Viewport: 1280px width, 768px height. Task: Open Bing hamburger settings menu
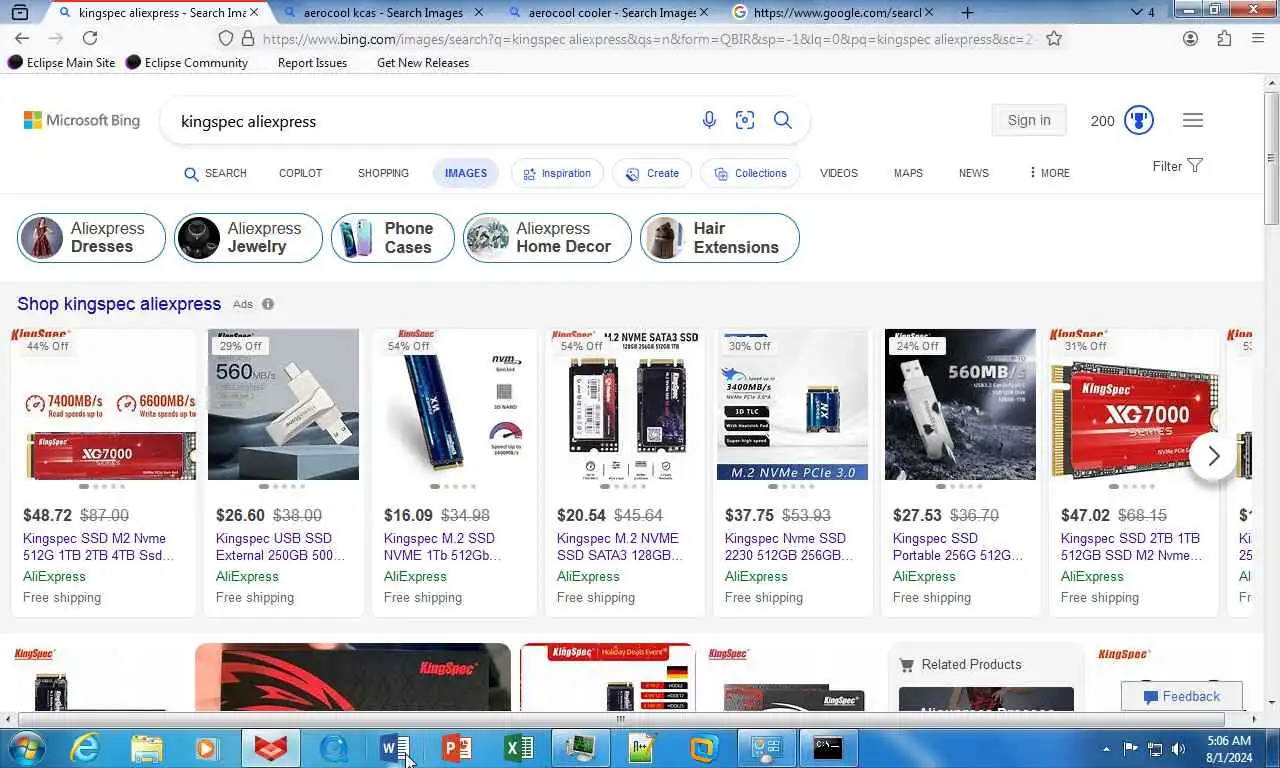click(1193, 120)
